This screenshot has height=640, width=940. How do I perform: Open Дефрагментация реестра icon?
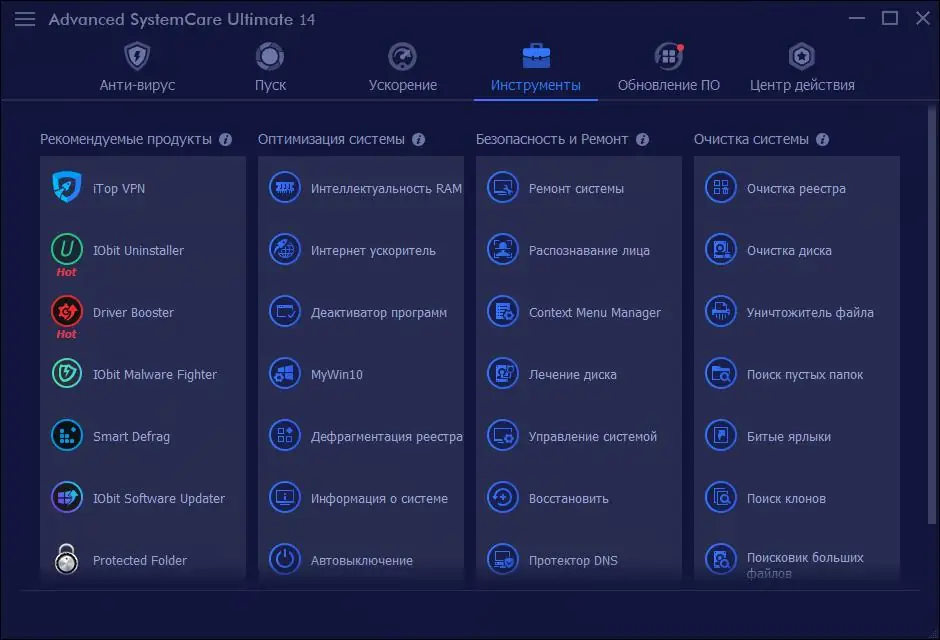pos(285,435)
